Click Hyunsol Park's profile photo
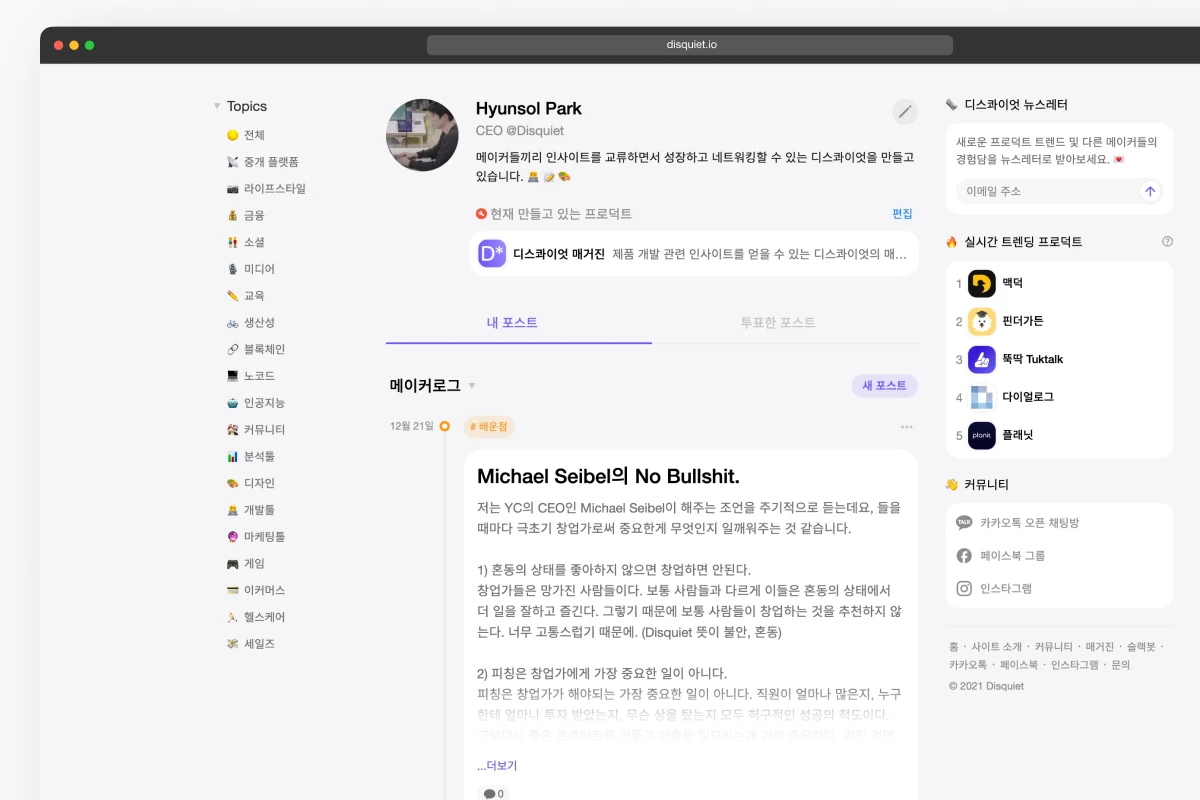Viewport: 1200px width, 800px height. point(422,135)
